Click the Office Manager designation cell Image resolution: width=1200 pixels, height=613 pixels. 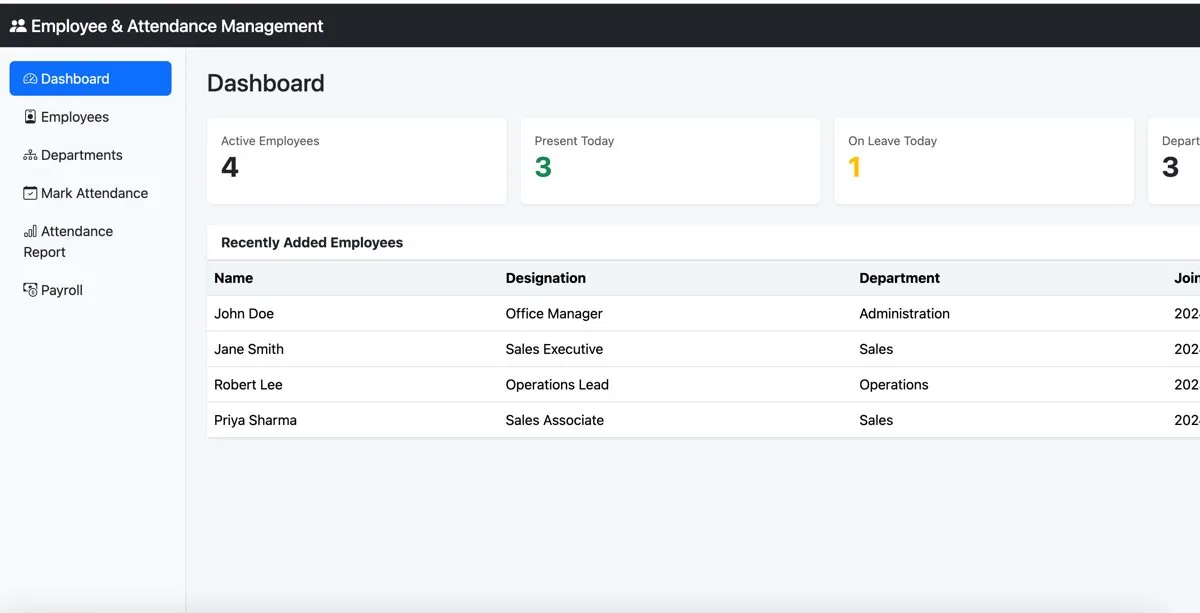click(554, 314)
